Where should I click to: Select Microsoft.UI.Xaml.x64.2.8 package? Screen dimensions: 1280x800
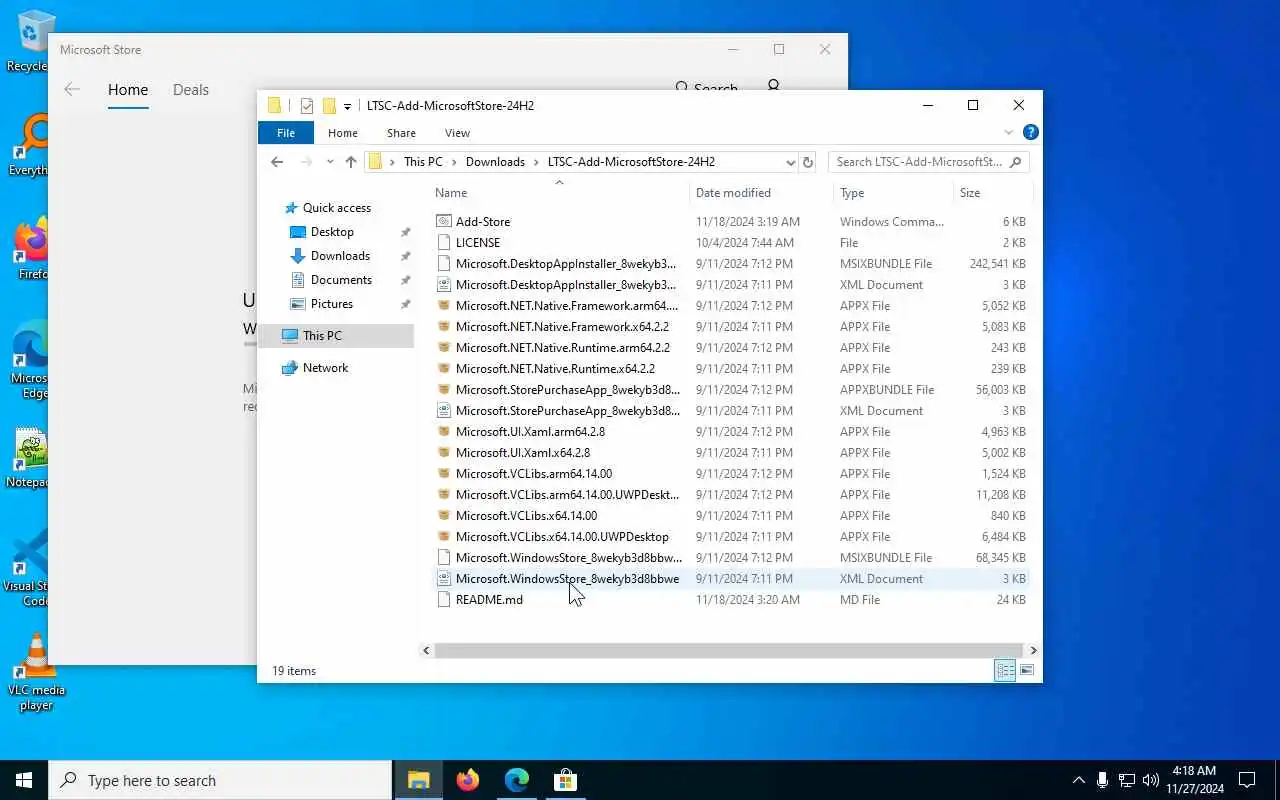[x=523, y=452]
